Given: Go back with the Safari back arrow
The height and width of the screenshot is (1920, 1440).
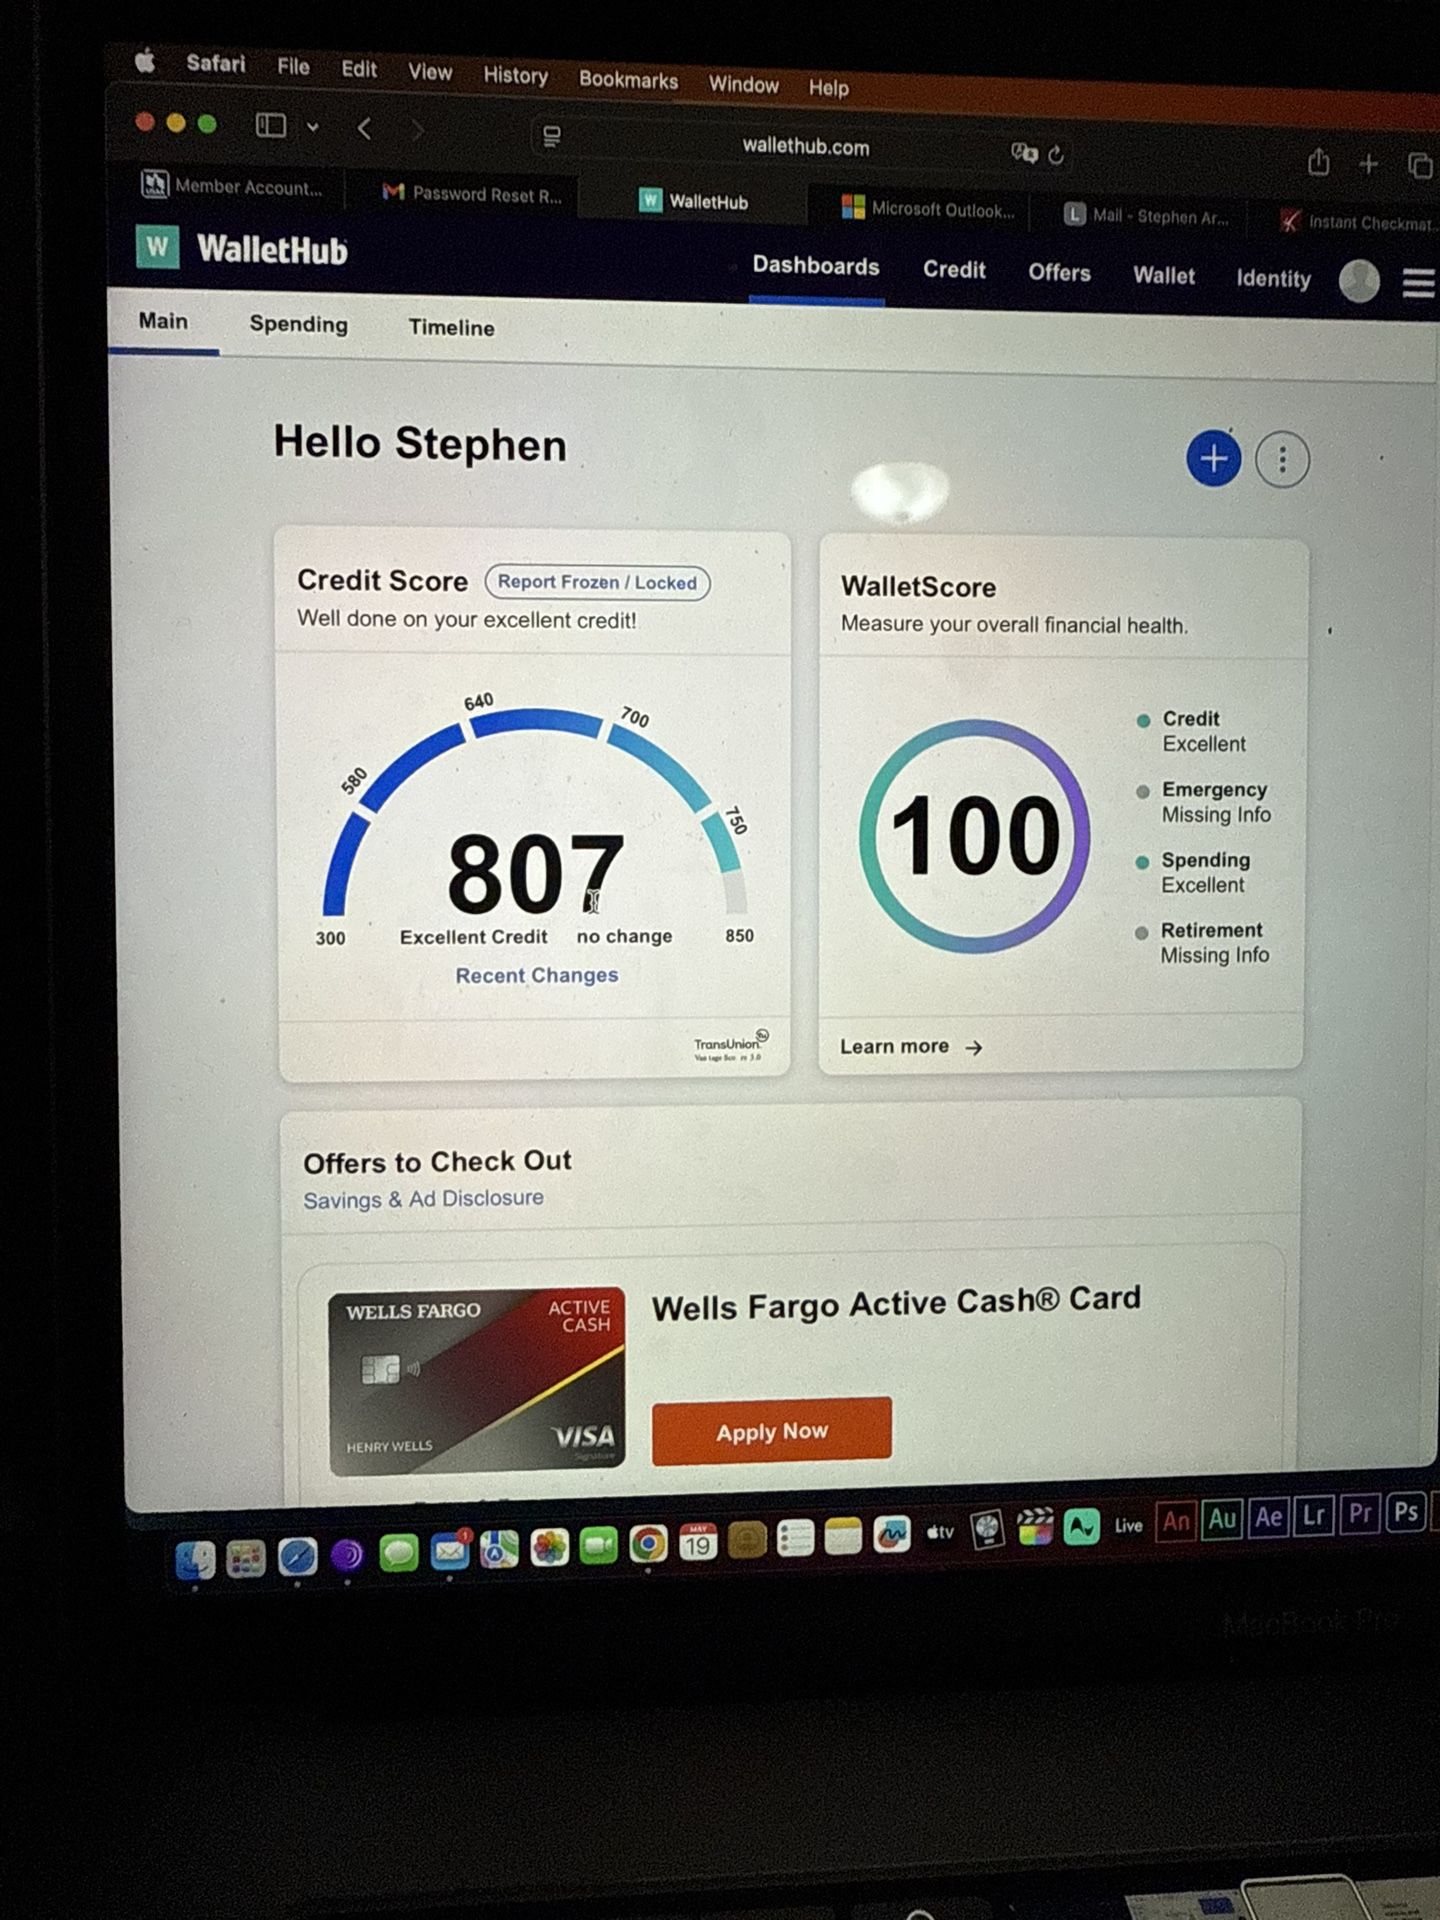Looking at the screenshot, I should pyautogui.click(x=364, y=129).
